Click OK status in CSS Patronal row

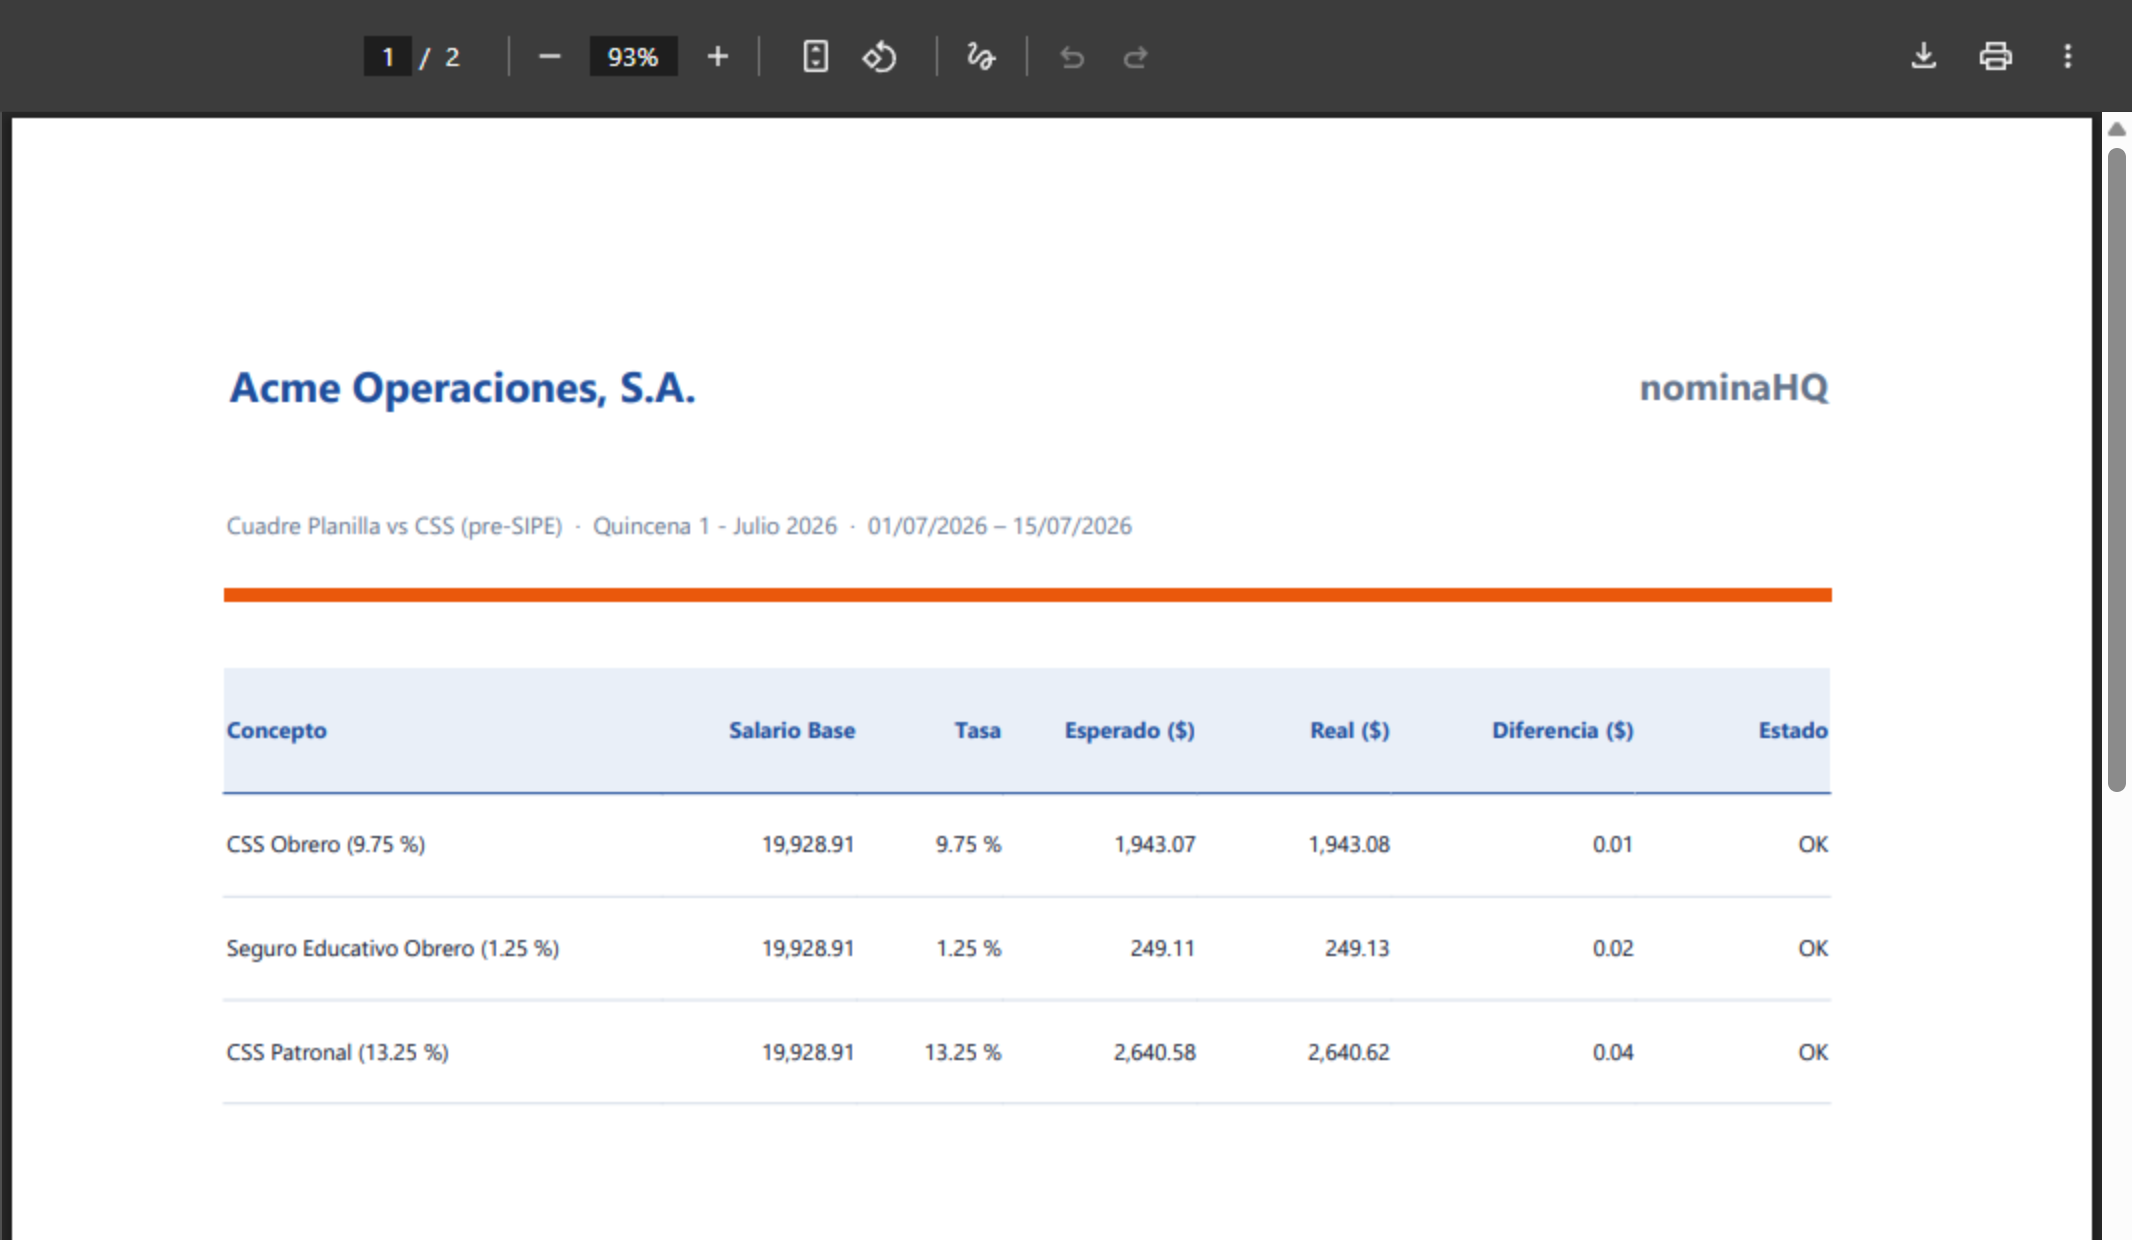click(x=1813, y=1052)
